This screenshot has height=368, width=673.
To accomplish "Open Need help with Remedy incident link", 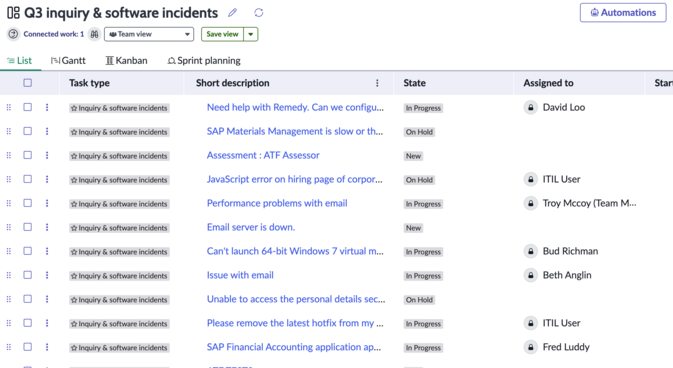I will tap(295, 107).
